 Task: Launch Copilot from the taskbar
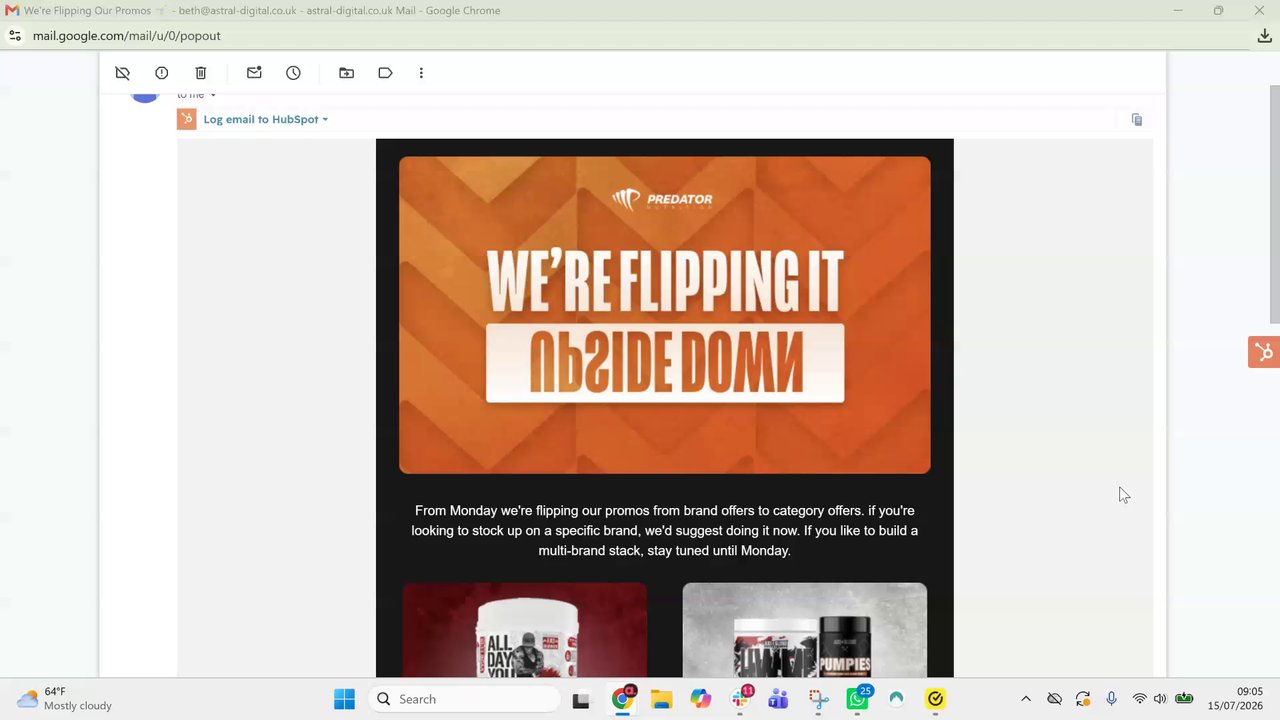pos(700,699)
